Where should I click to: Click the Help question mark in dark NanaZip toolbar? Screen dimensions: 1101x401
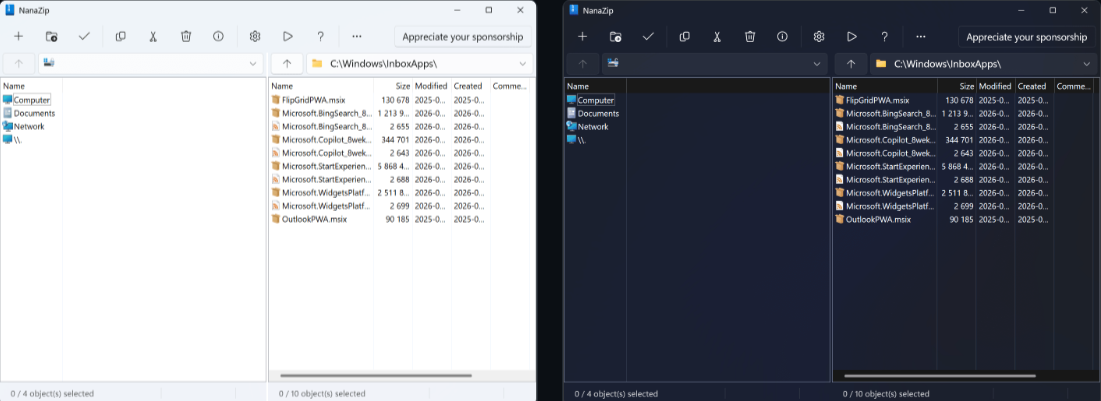884,37
